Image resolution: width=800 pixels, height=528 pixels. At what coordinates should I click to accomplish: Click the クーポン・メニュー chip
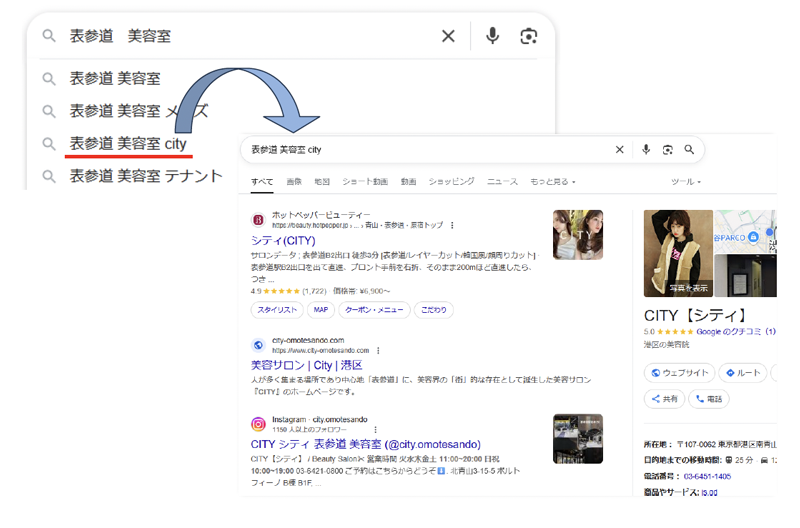point(374,310)
